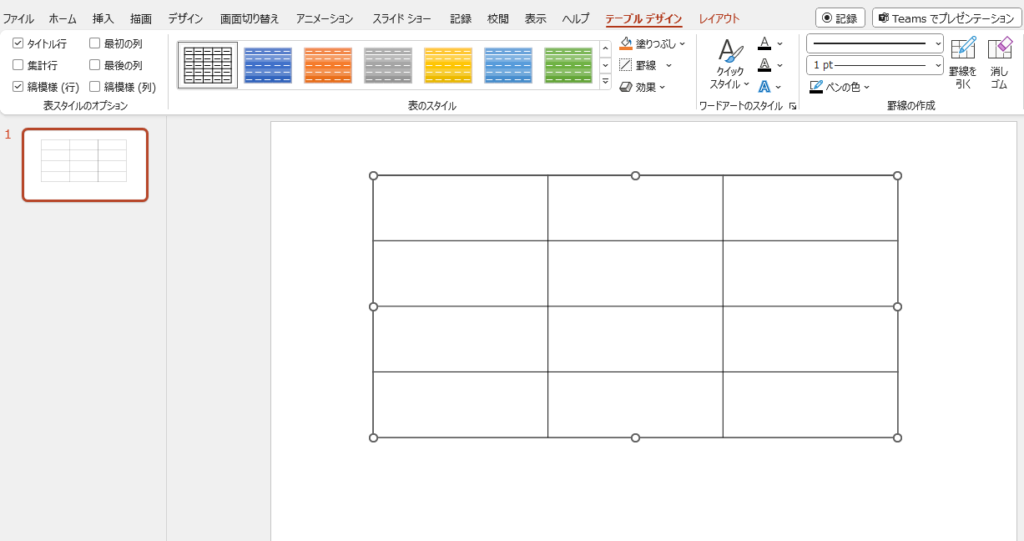This screenshot has width=1024, height=541.
Task: Toggle the 縞模様 (列) checkbox
Action: [95, 87]
